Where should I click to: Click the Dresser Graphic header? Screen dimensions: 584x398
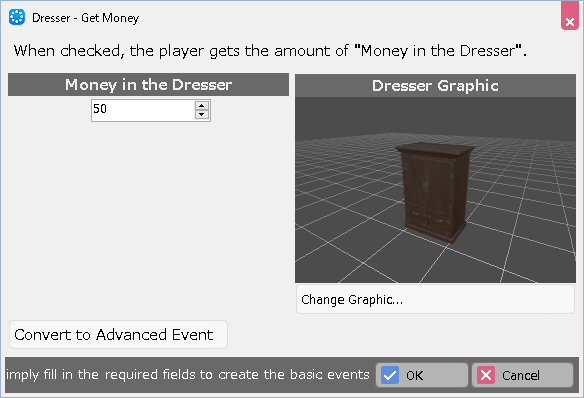pyautogui.click(x=435, y=86)
